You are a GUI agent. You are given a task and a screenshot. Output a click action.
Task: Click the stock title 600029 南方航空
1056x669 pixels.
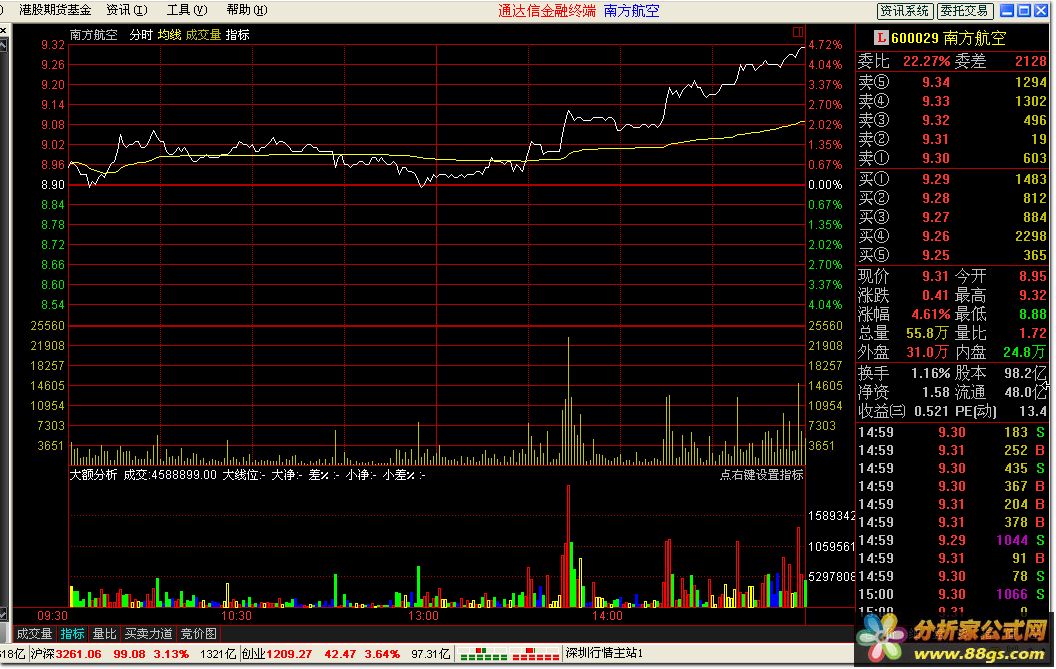(x=948, y=38)
